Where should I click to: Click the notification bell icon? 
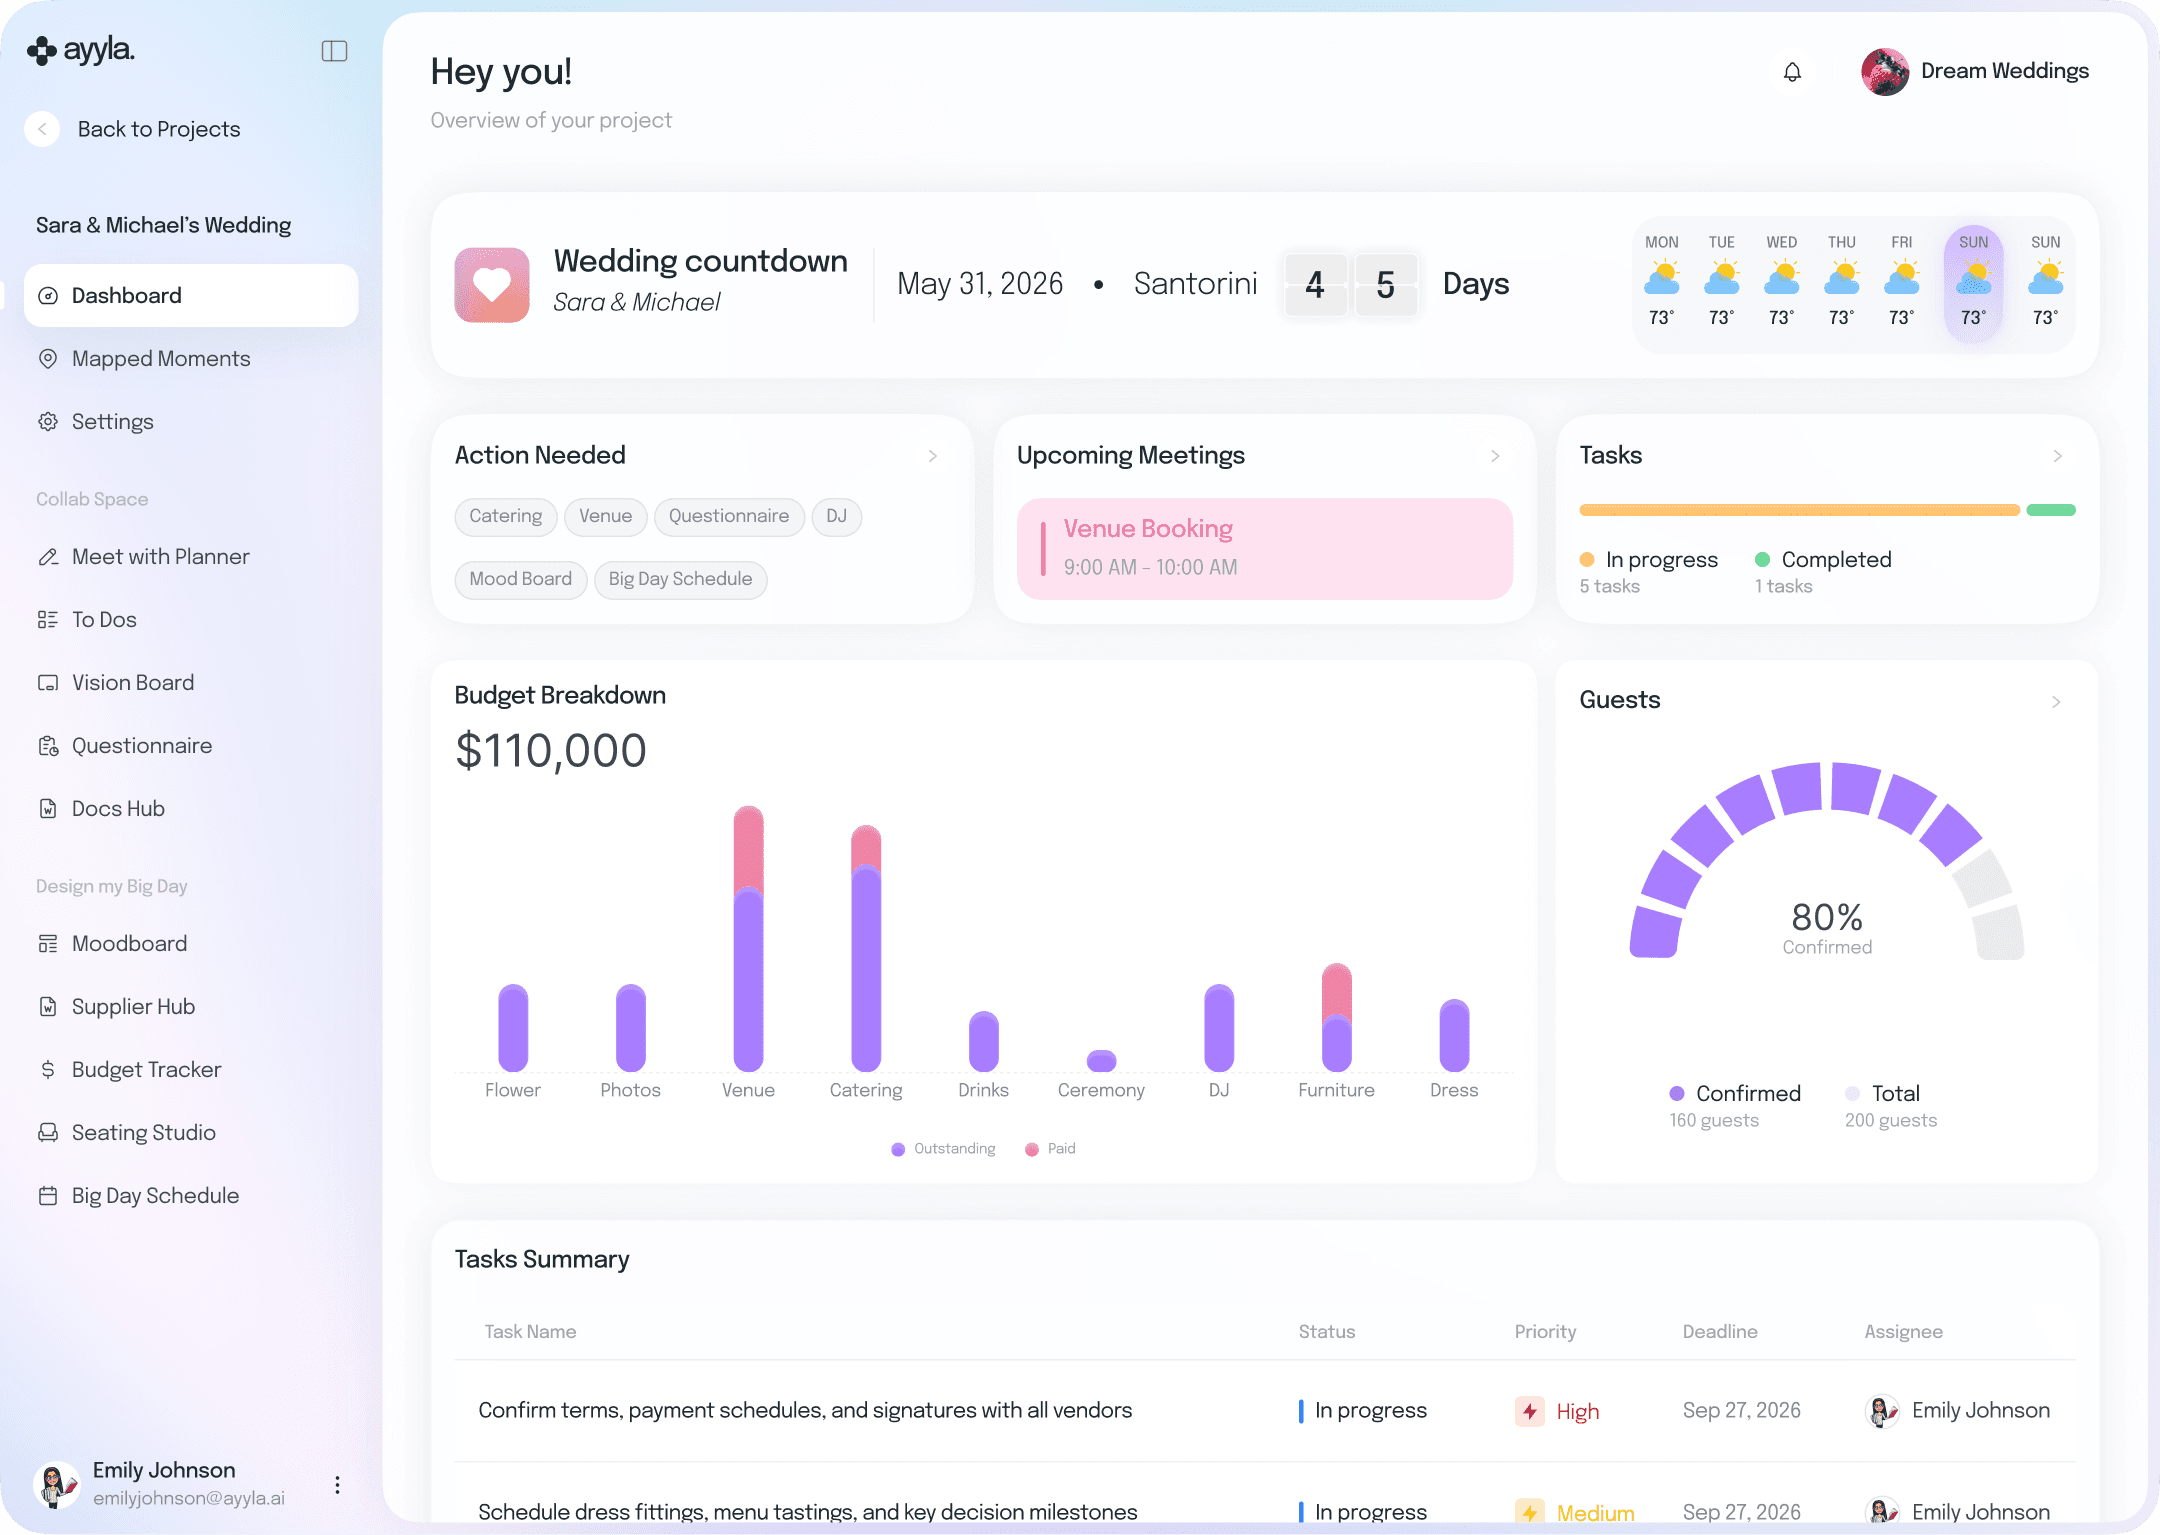click(1792, 72)
